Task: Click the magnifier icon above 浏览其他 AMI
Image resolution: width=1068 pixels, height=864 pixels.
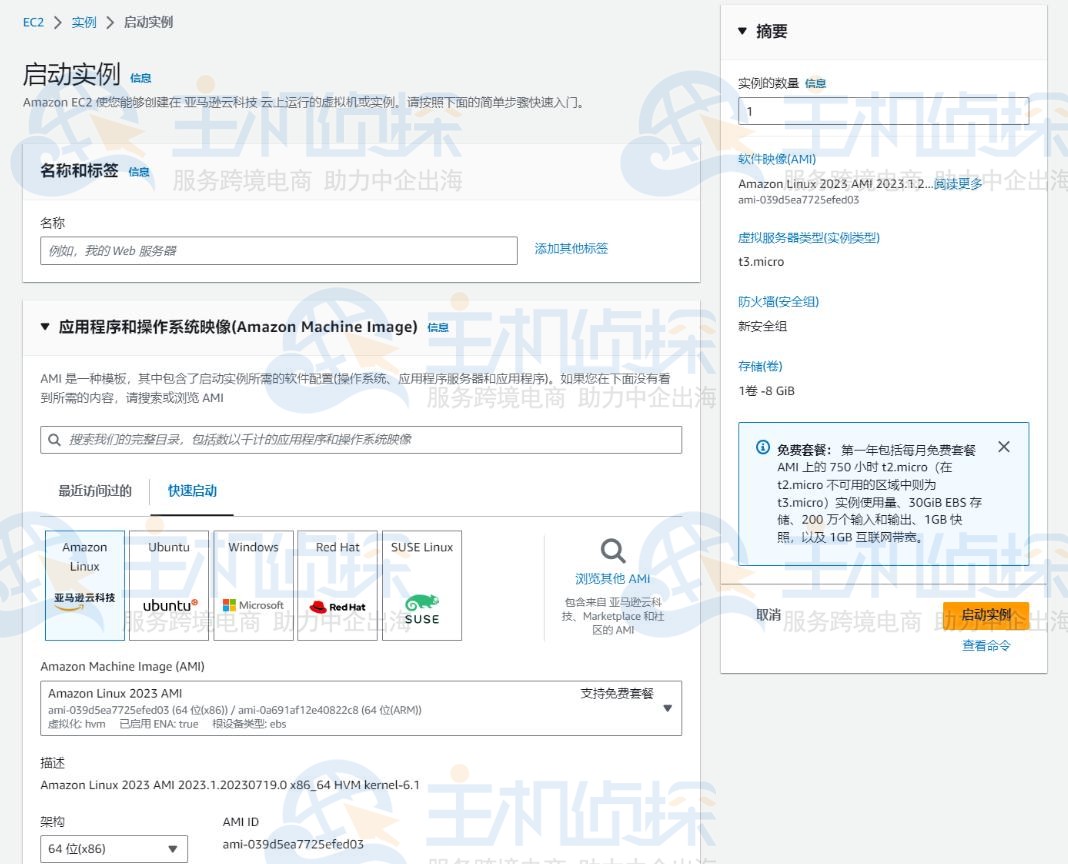Action: click(611, 551)
